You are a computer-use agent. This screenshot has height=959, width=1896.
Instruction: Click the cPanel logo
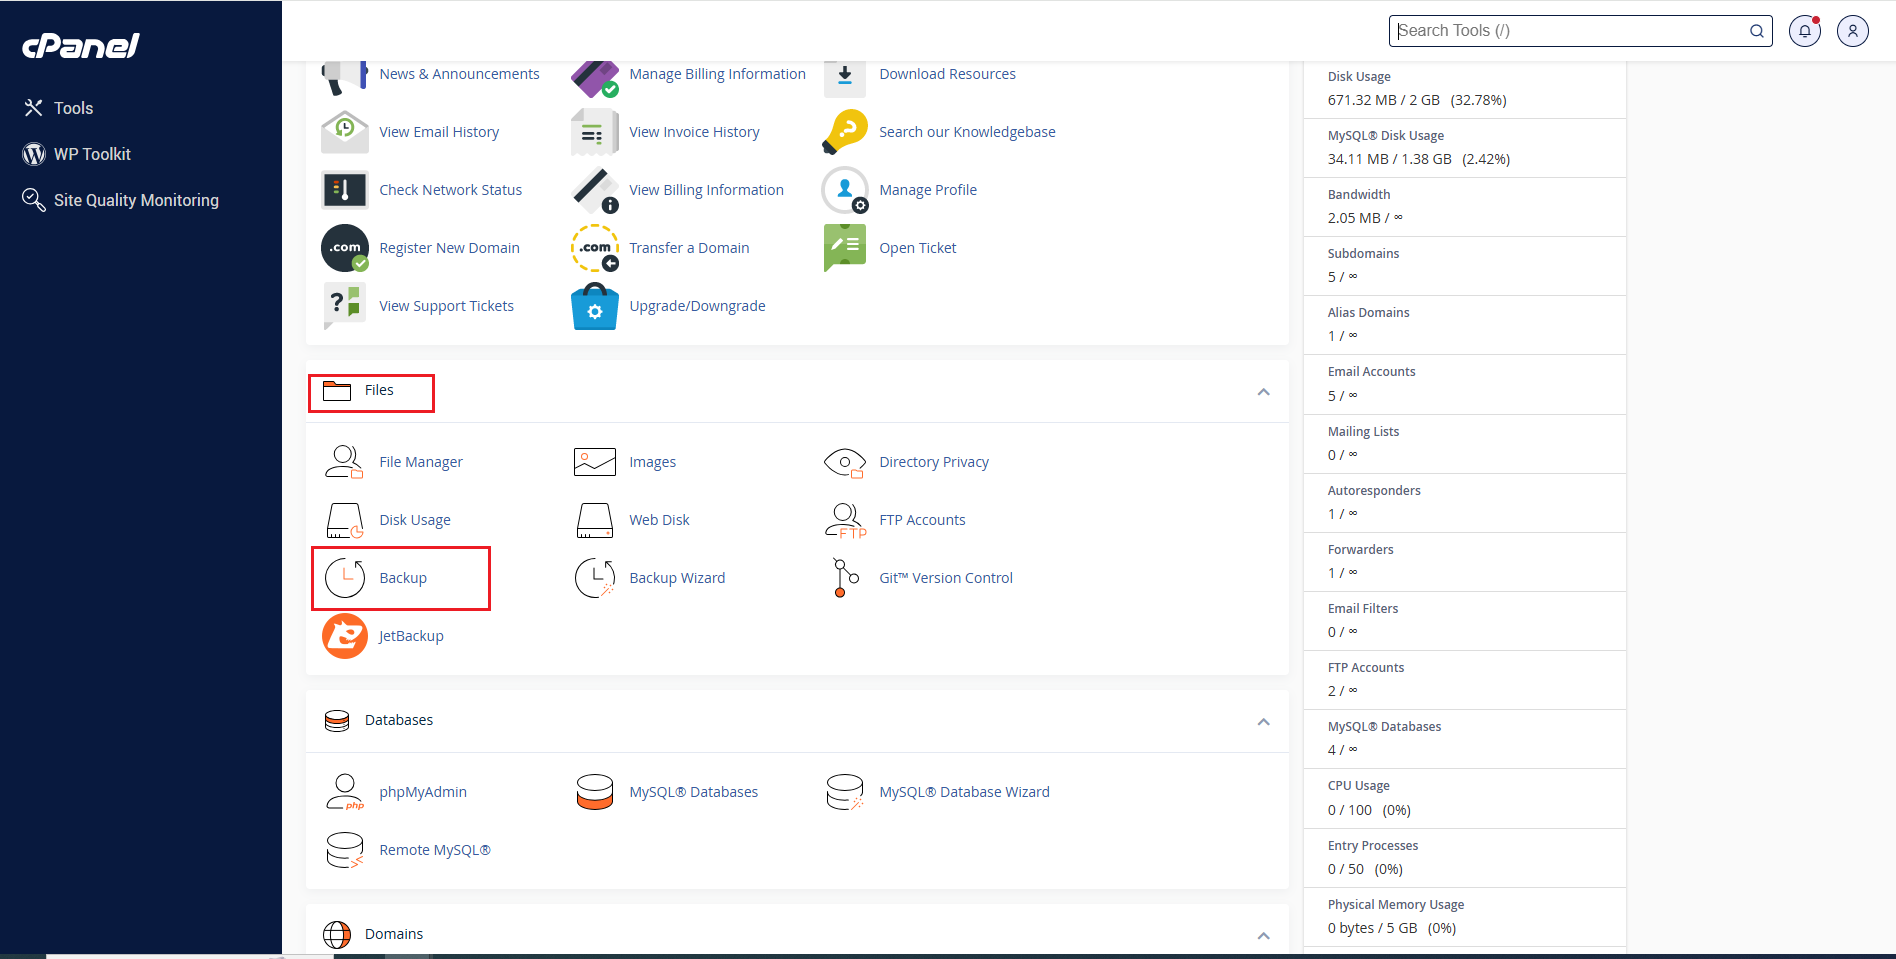pos(81,46)
